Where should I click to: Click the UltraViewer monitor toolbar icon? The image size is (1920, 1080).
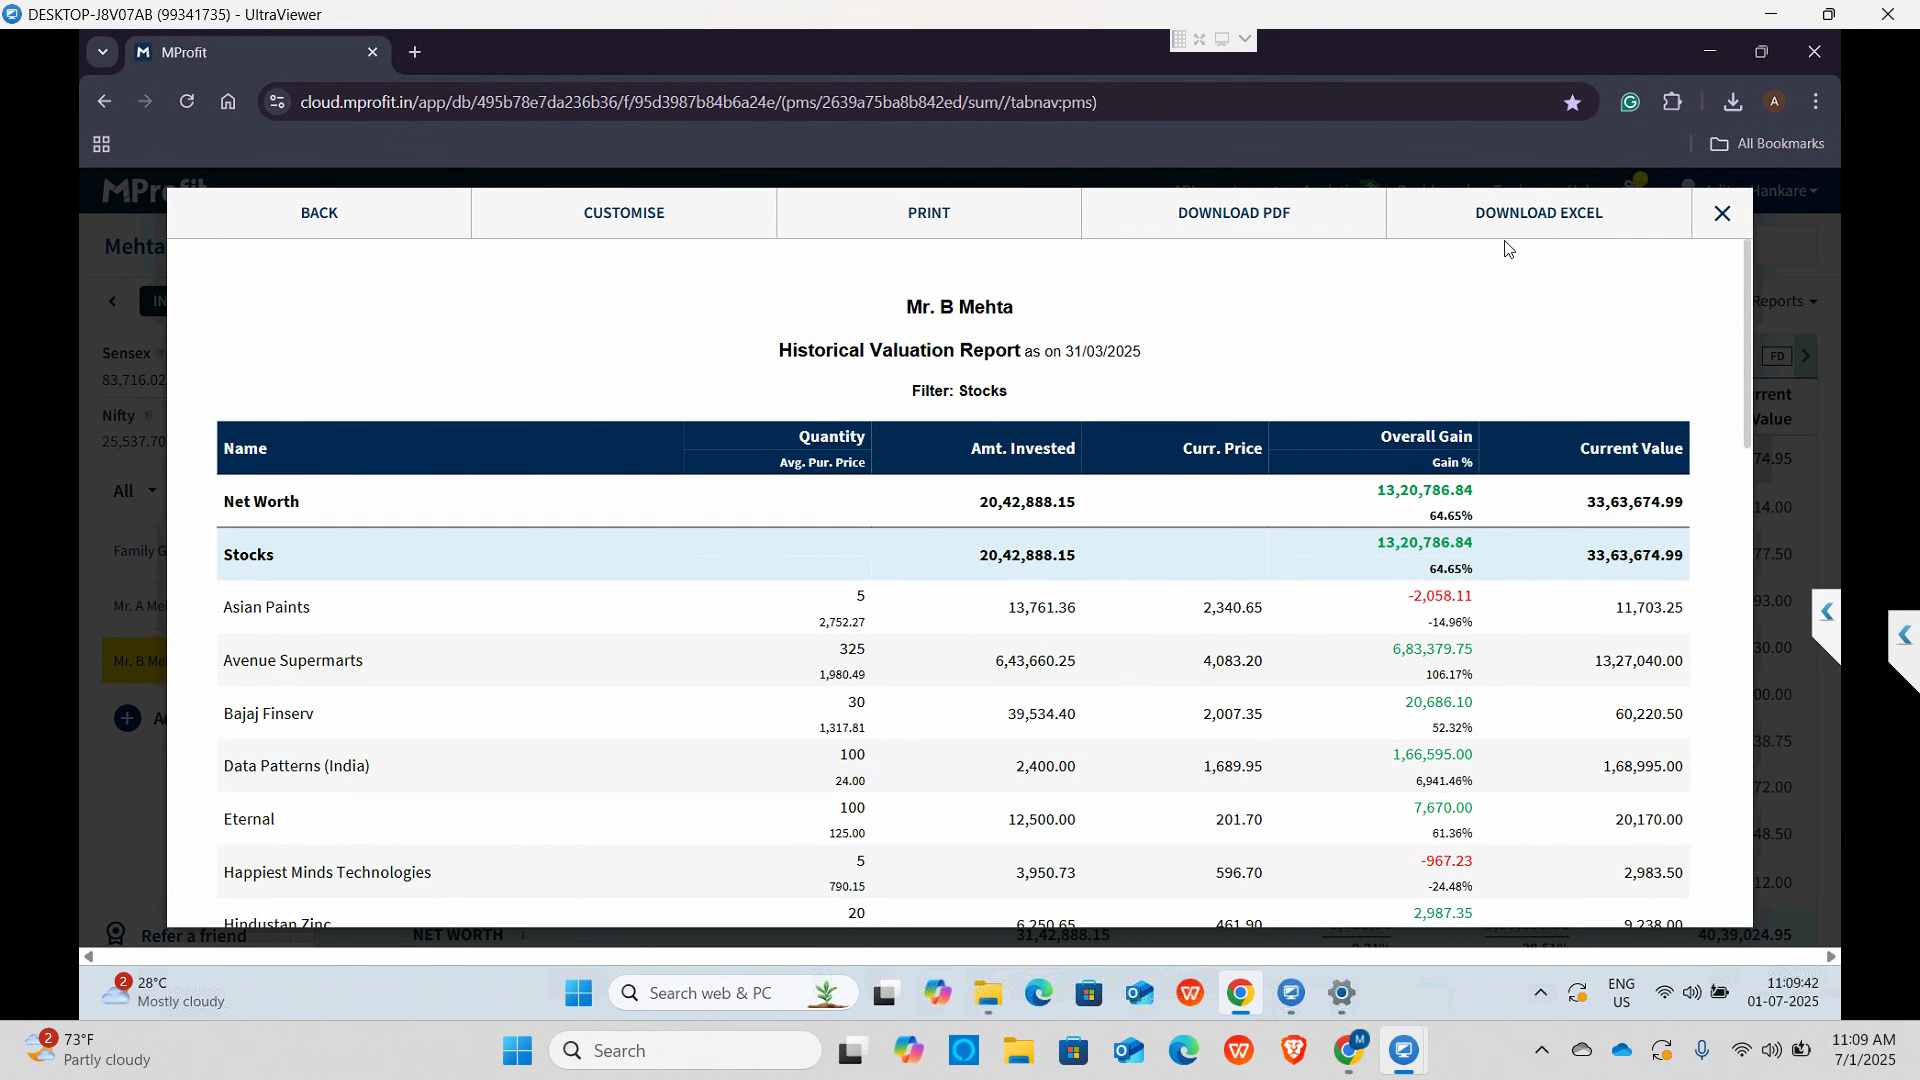coord(1222,39)
